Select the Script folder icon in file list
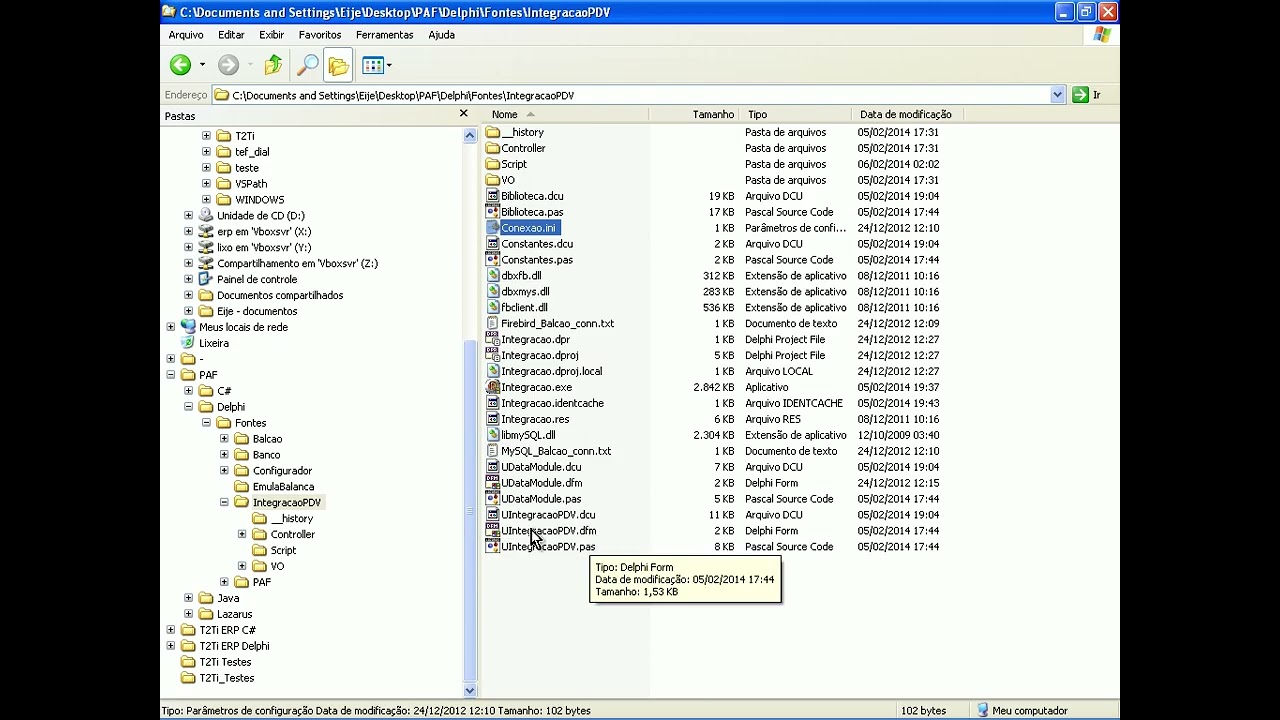1280x720 pixels. 492,164
